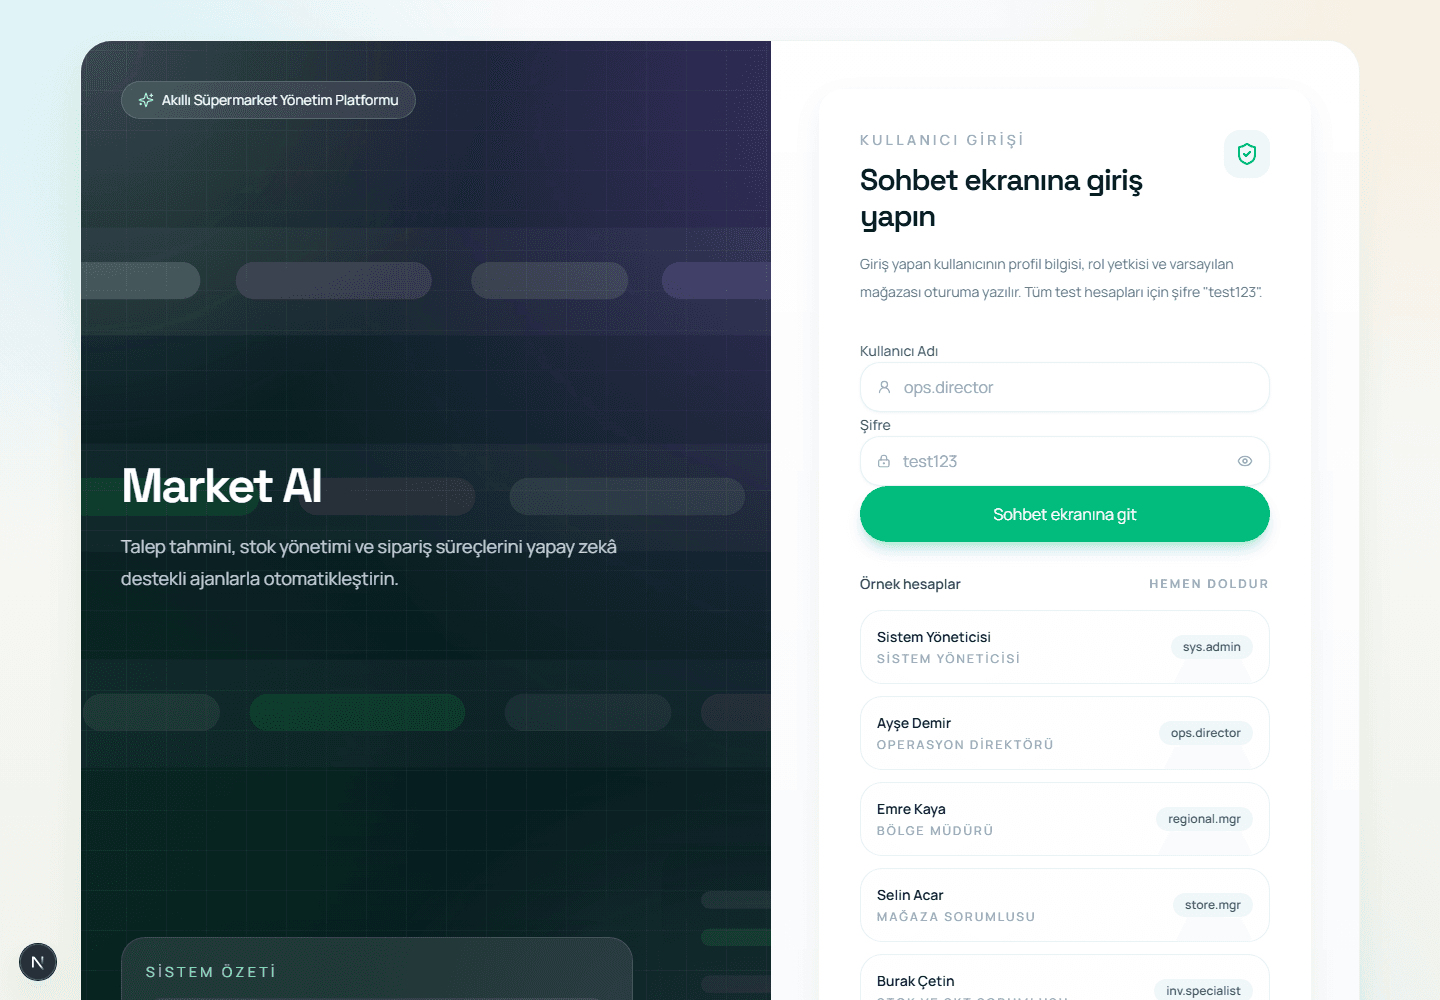Toggle password visibility eye icon
This screenshot has height=1000, width=1440.
pyautogui.click(x=1245, y=461)
